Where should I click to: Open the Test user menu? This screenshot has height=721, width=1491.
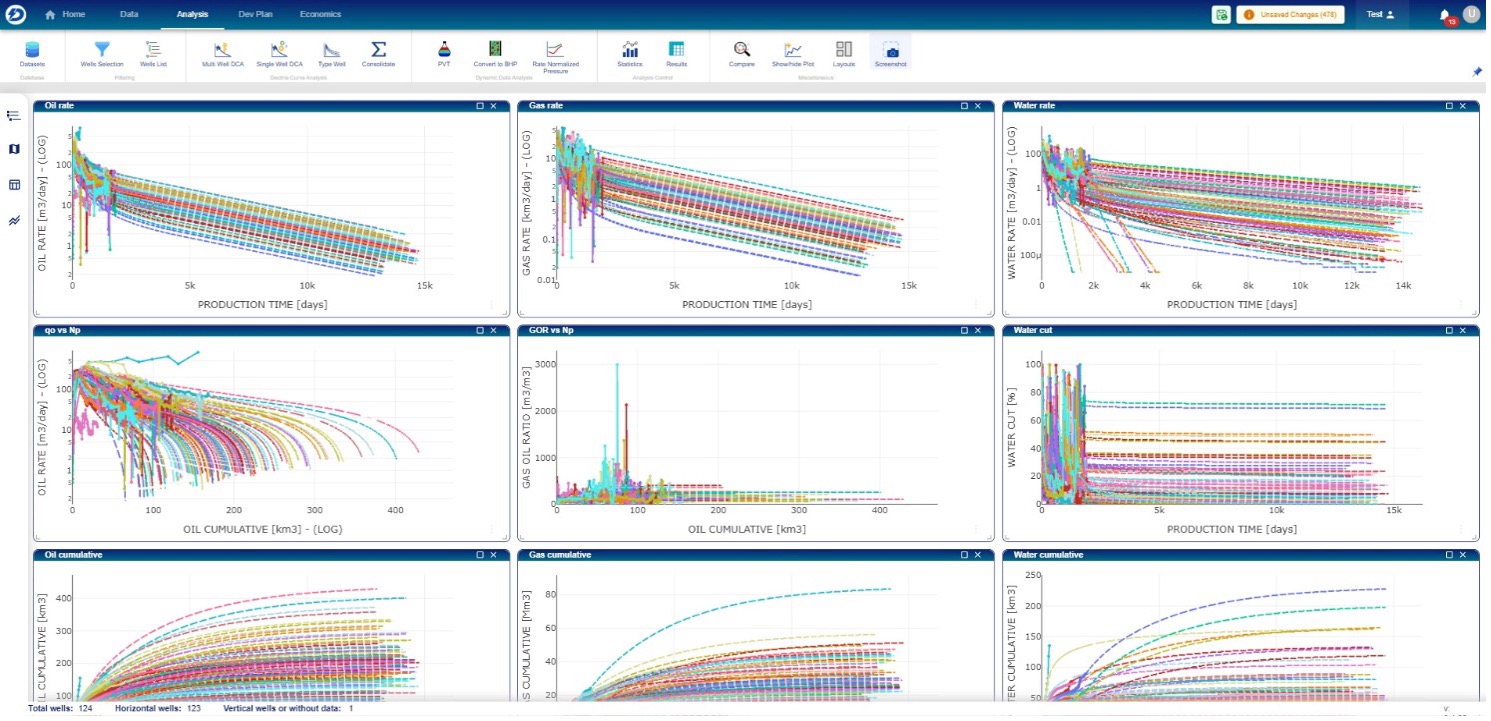1380,14
